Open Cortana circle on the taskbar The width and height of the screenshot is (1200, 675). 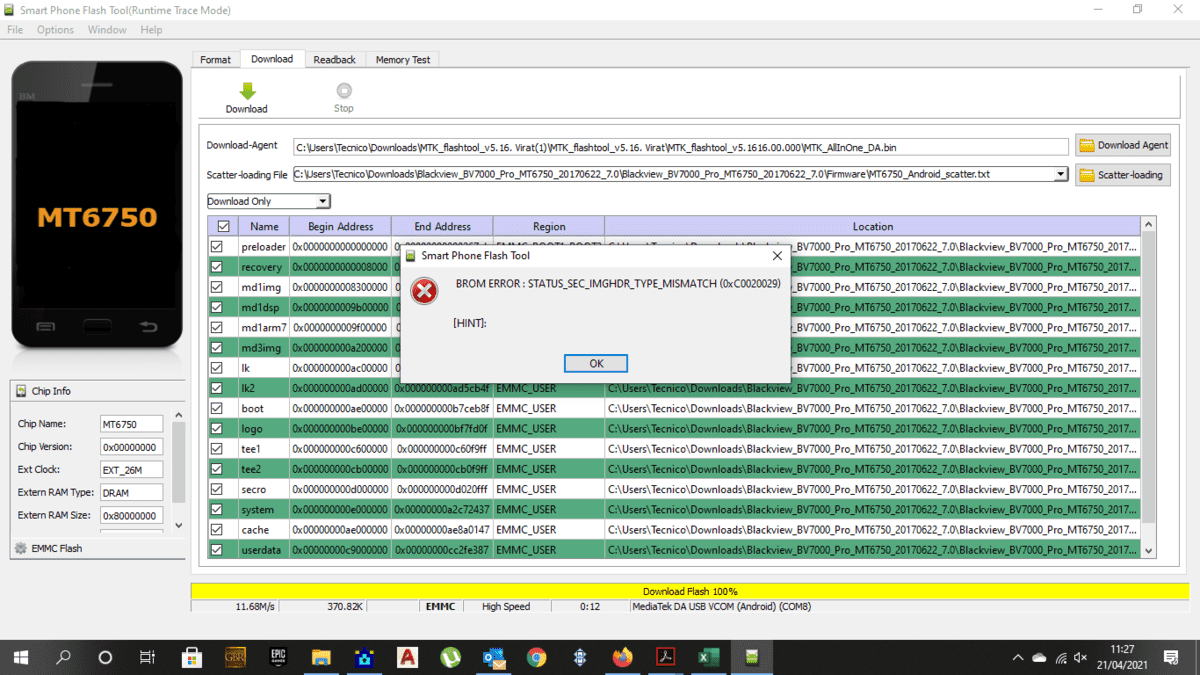pos(106,657)
